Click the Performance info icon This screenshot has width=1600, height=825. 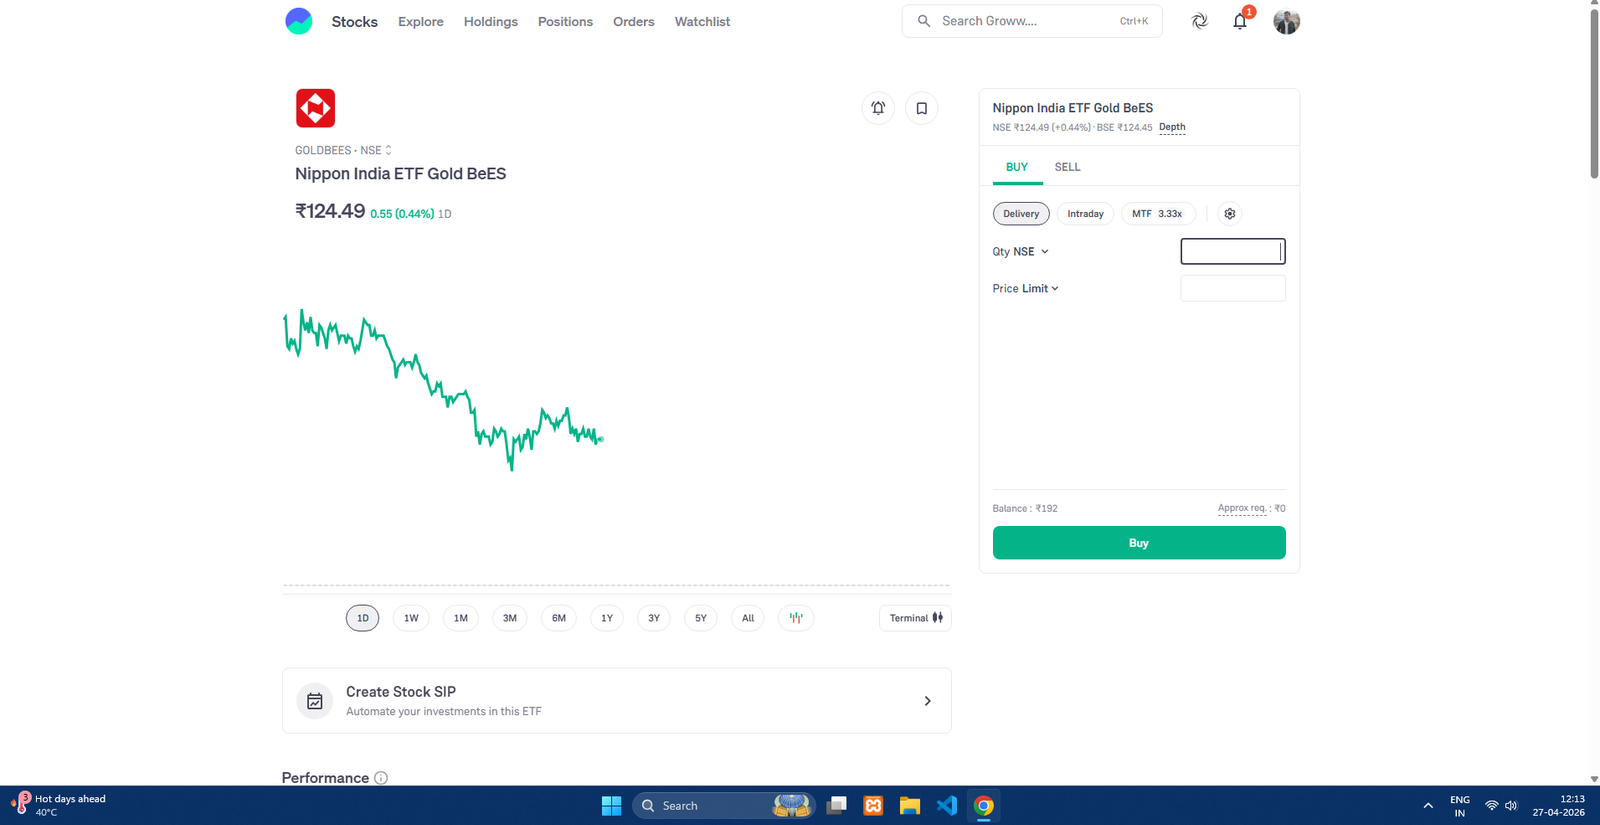click(x=381, y=778)
